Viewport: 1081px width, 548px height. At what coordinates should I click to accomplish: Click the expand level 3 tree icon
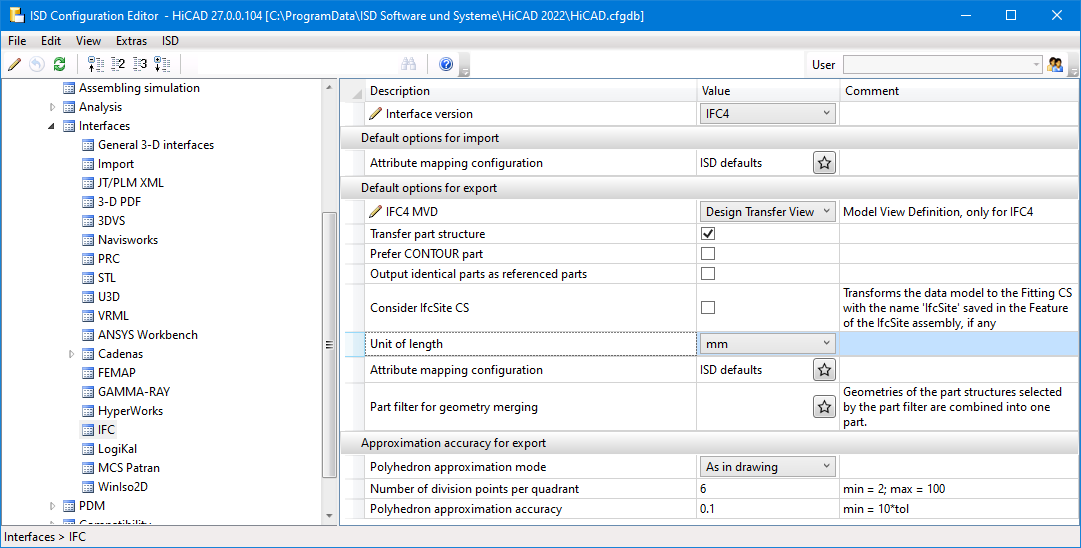point(140,64)
